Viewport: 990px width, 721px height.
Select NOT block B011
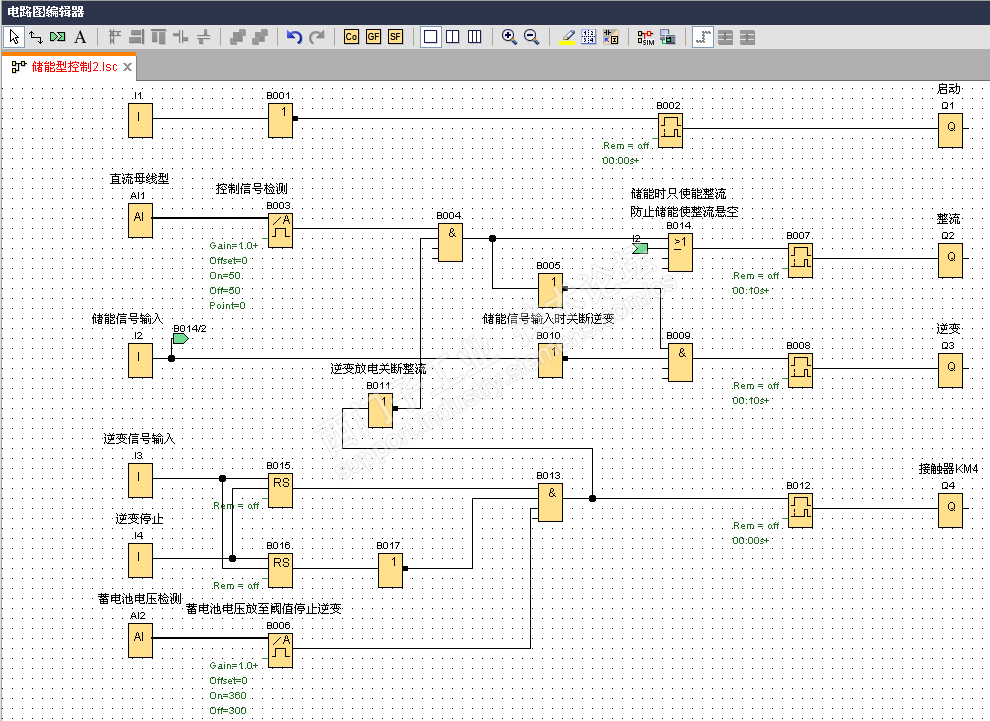tap(381, 410)
